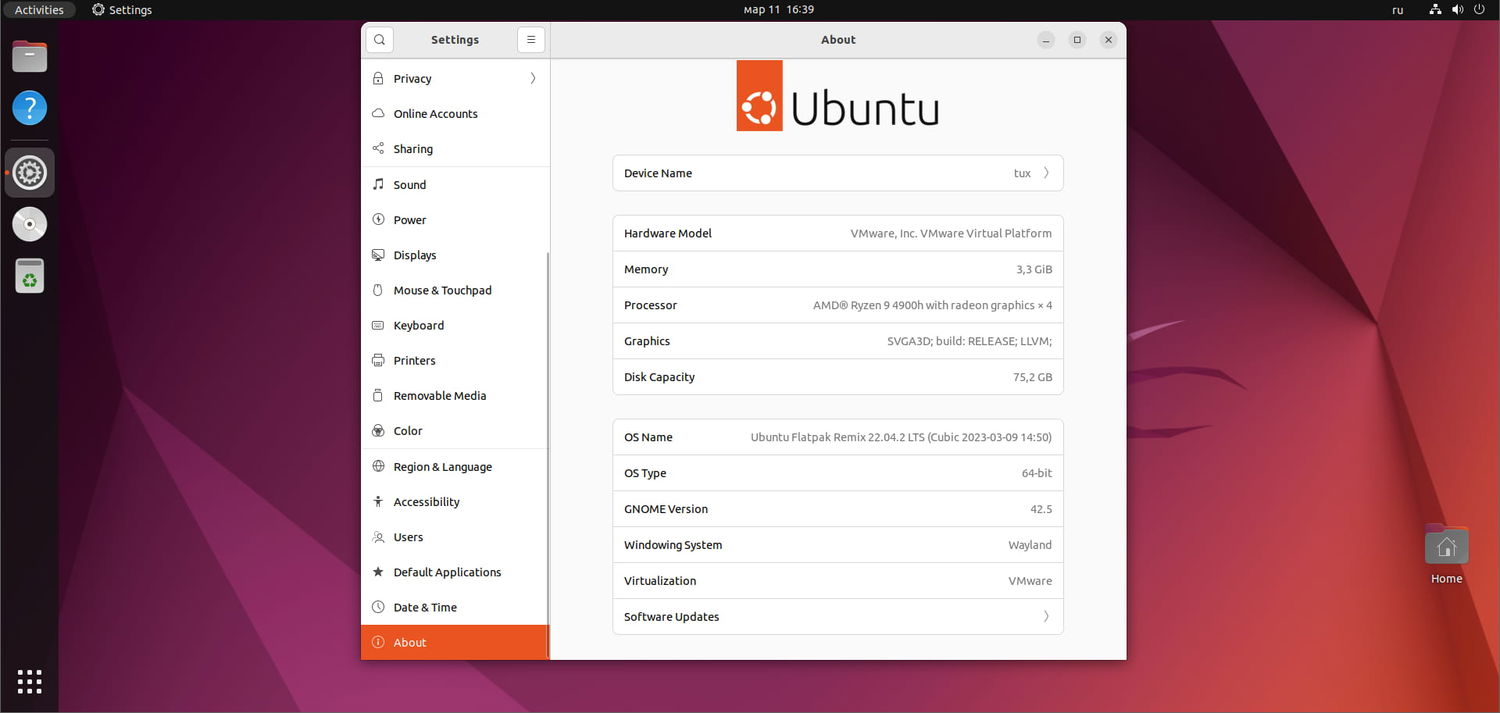The image size is (1500, 713).
Task: Open the Home folder desktop icon
Action: pos(1446,554)
